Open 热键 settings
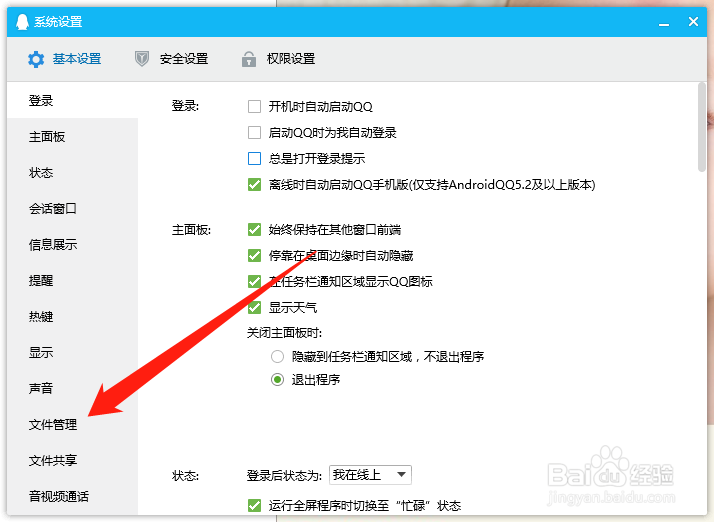The width and height of the screenshot is (714, 522). click(x=72, y=317)
